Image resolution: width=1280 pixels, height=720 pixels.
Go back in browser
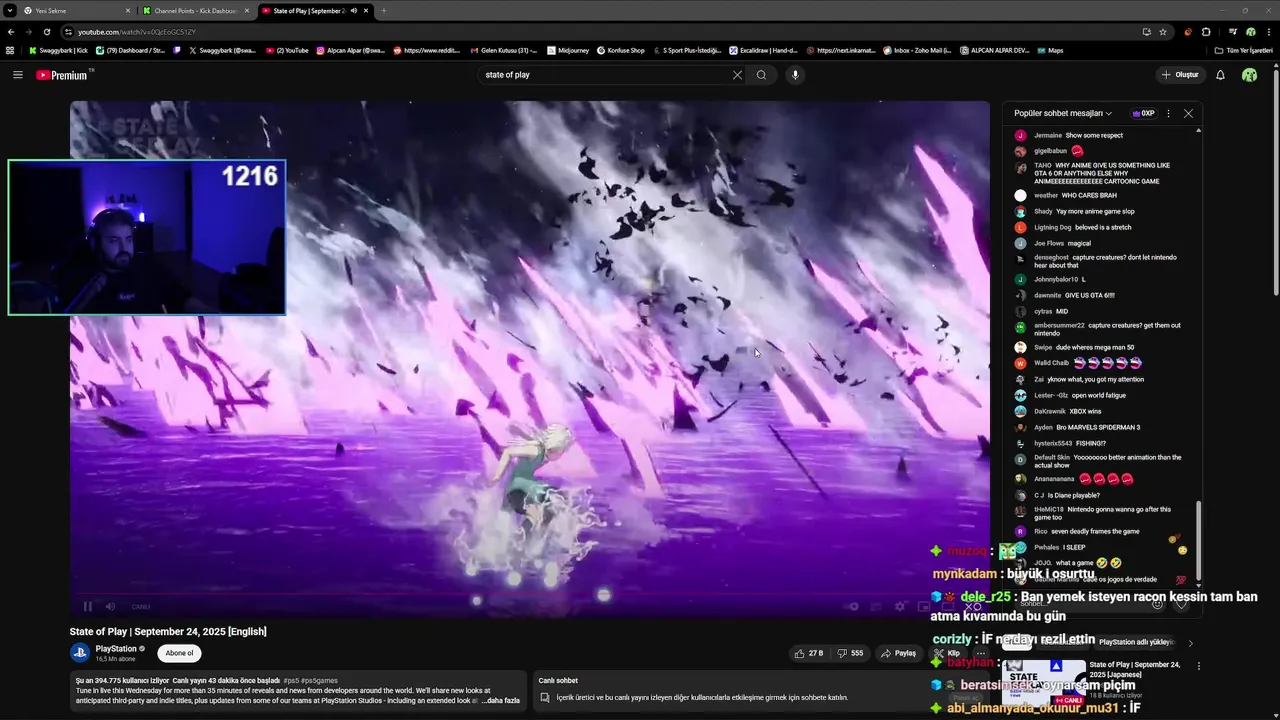11,32
